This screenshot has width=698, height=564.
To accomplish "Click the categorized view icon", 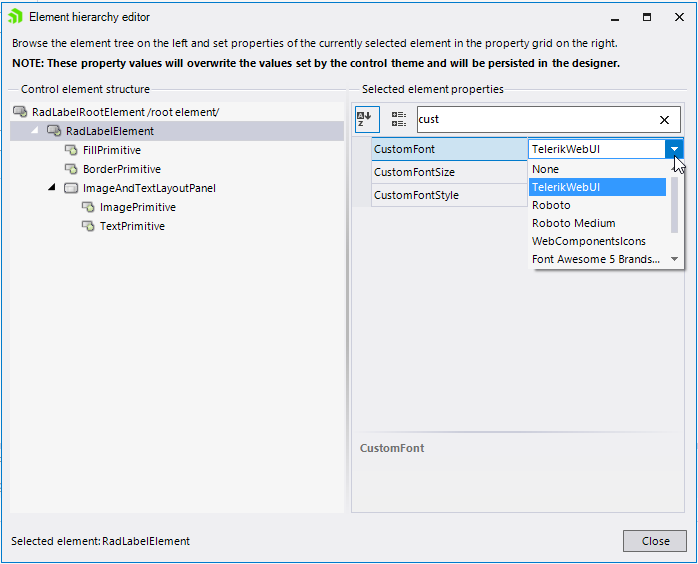I will (x=398, y=119).
